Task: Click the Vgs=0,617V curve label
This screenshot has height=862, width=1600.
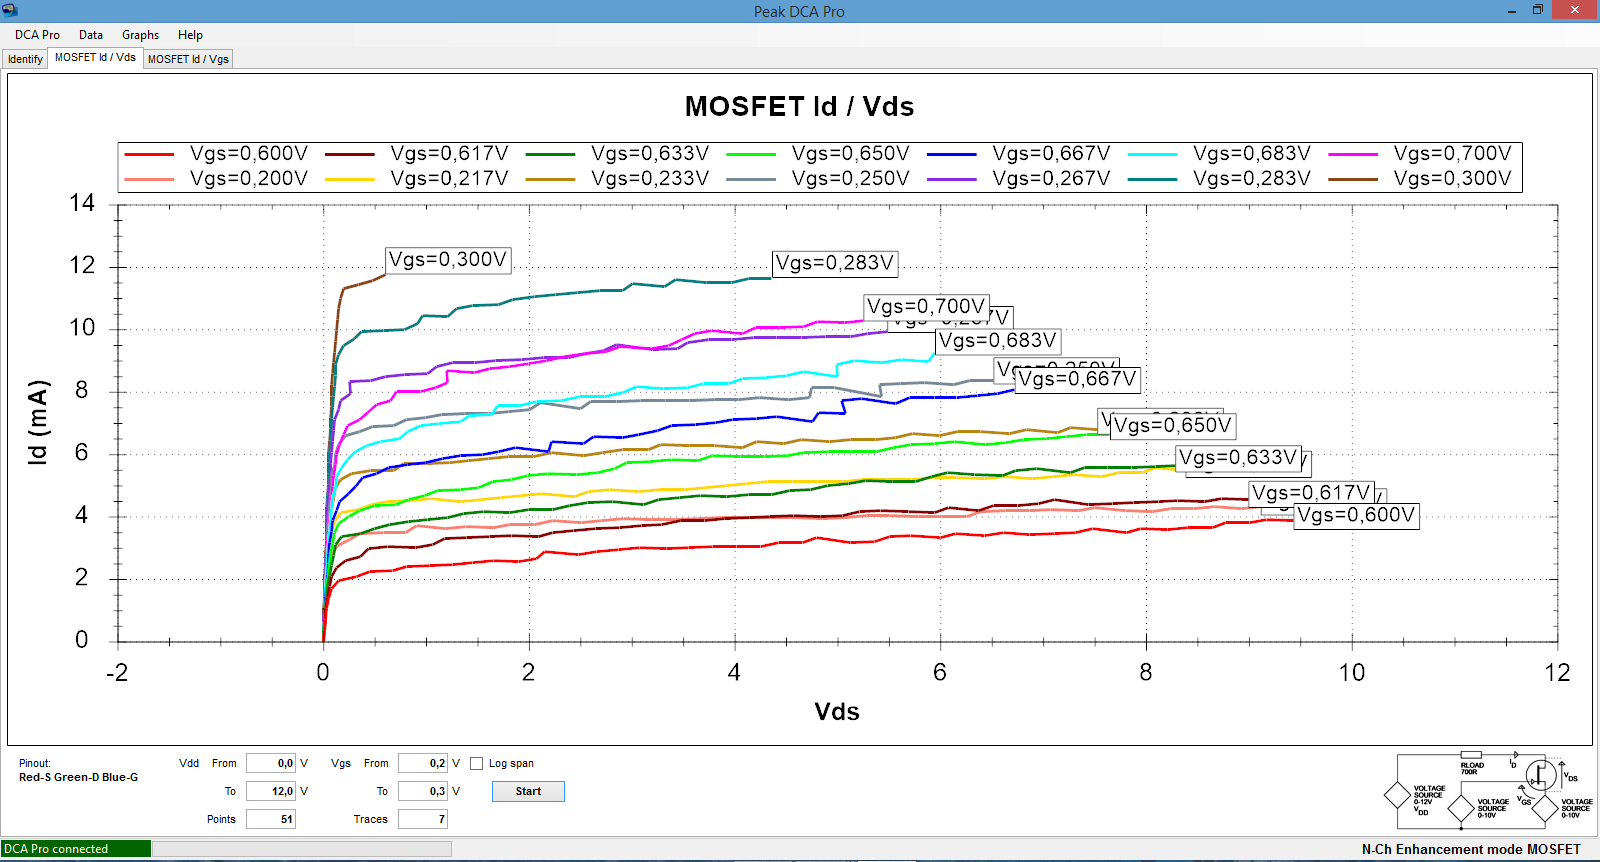Action: pos(1311,493)
